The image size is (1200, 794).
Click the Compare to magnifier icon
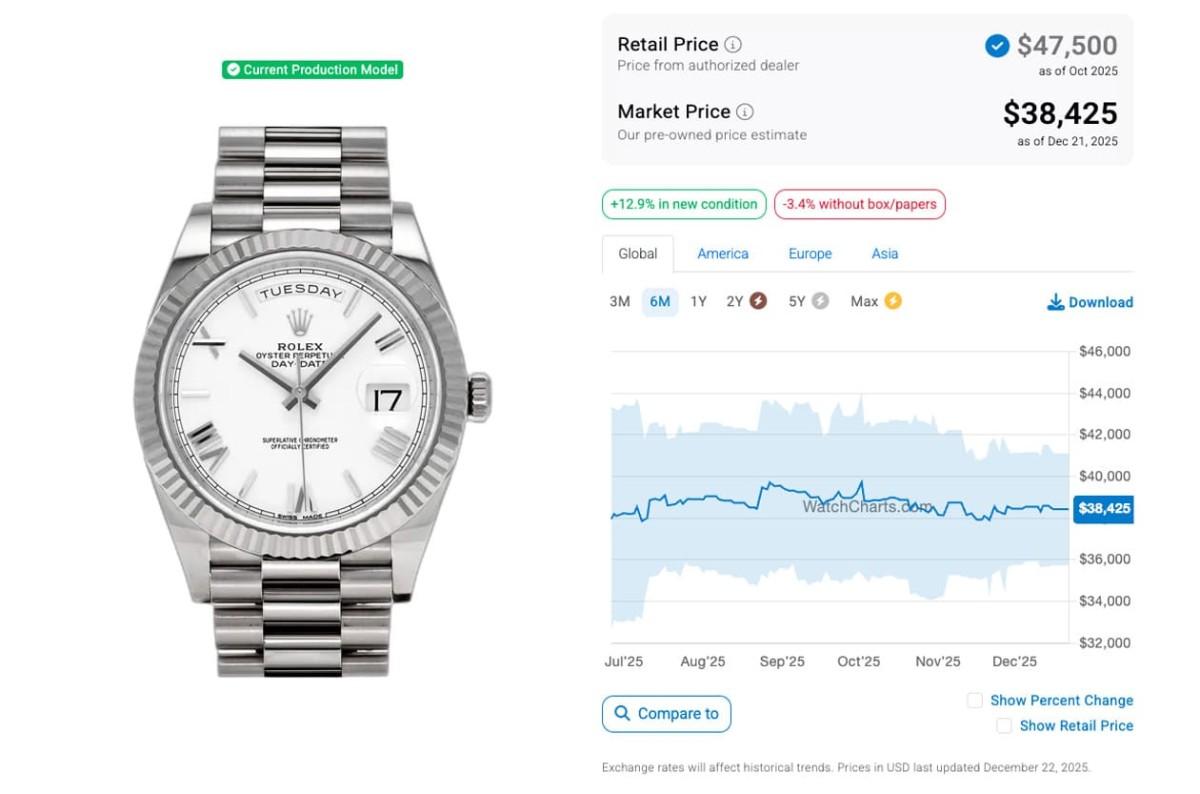click(622, 714)
